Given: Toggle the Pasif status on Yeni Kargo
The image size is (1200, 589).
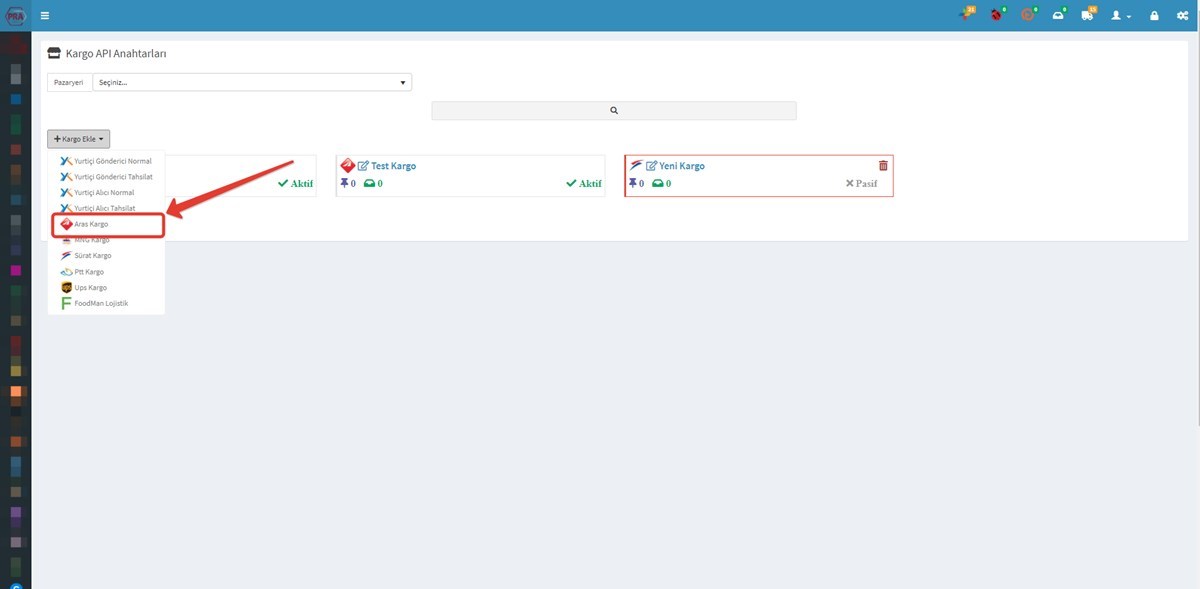Looking at the screenshot, I should (861, 184).
